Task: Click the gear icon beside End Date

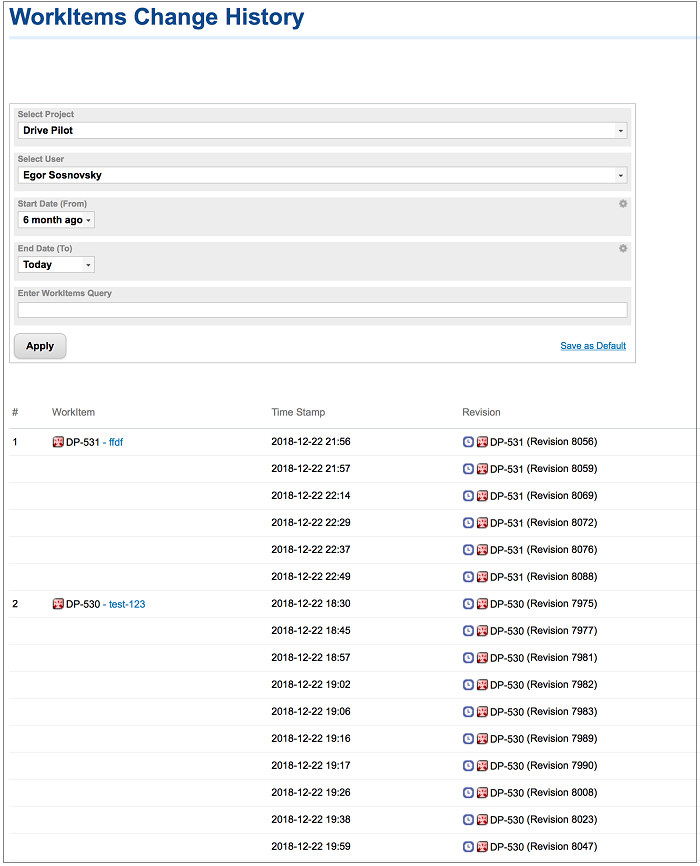Action: pyautogui.click(x=623, y=249)
